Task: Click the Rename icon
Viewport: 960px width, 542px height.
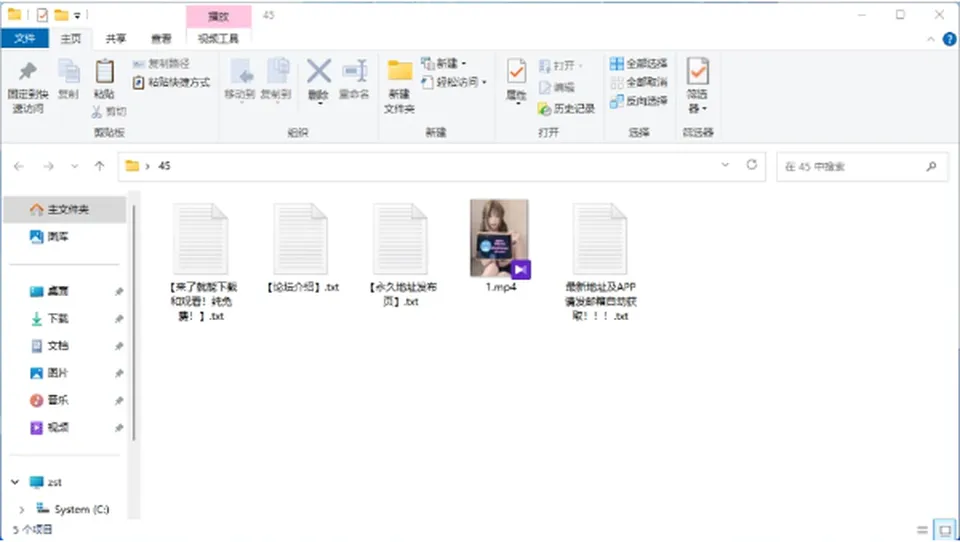Action: (354, 72)
